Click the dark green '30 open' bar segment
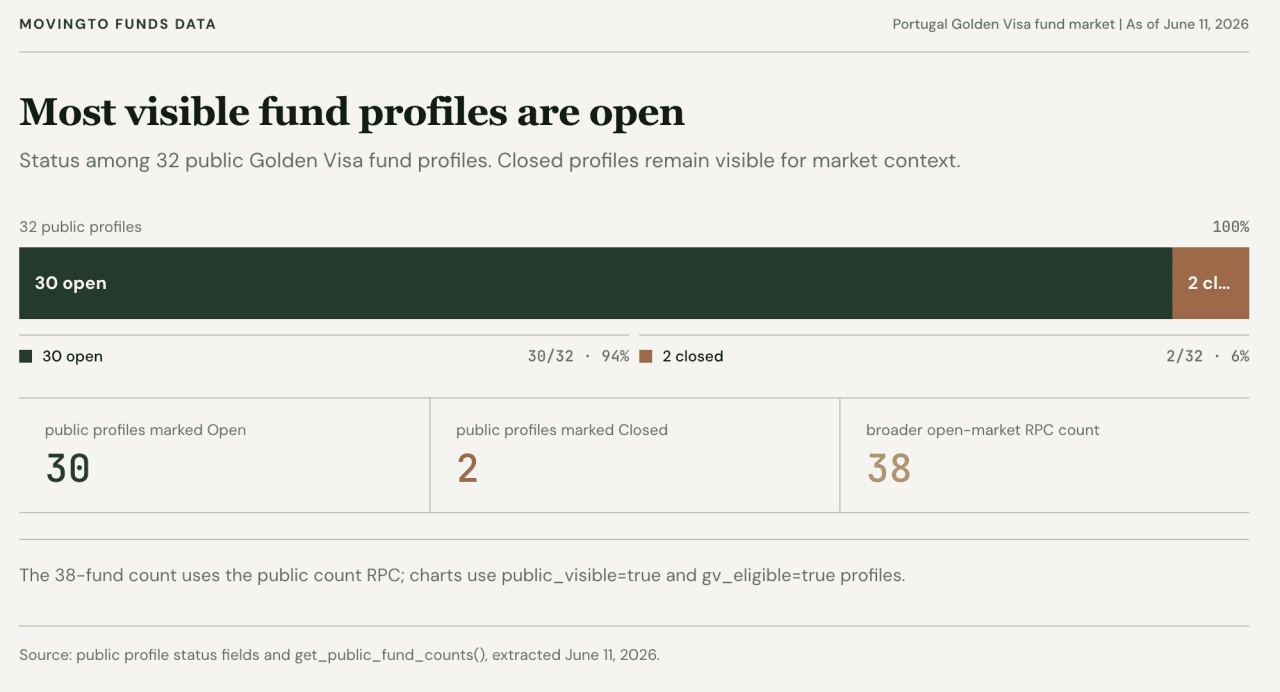1280x692 pixels. point(596,283)
